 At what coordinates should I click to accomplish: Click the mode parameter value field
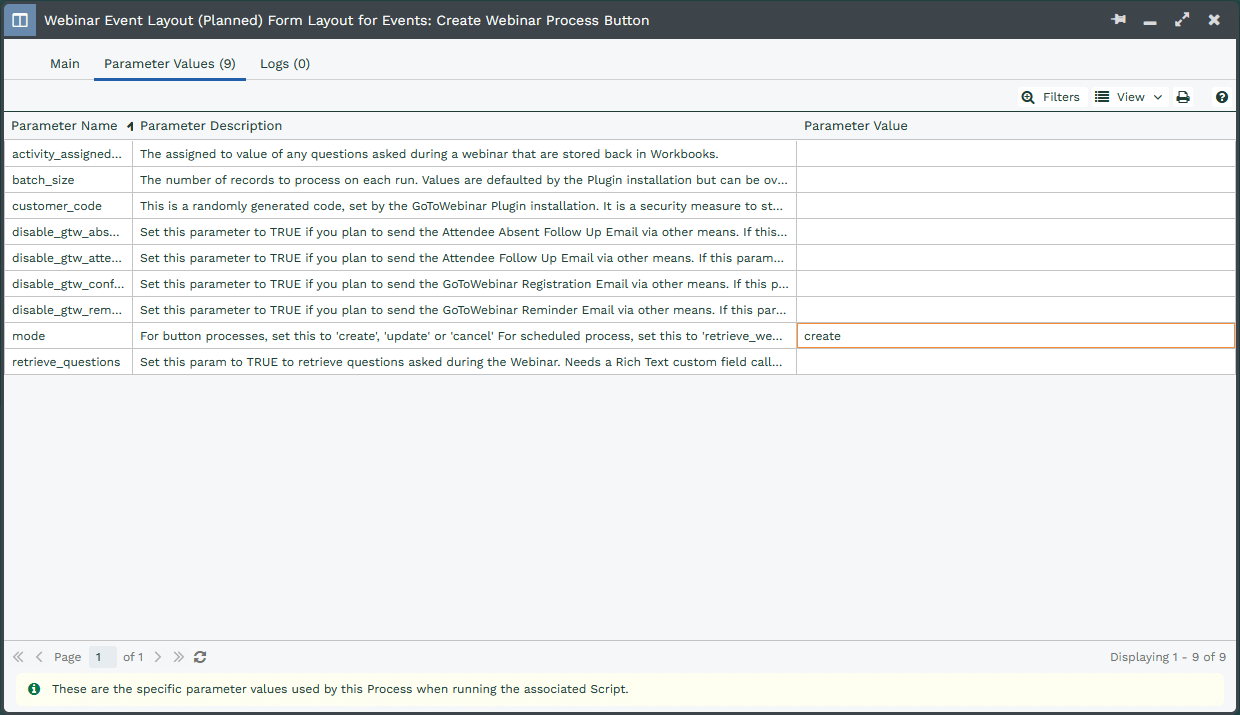coord(1014,336)
